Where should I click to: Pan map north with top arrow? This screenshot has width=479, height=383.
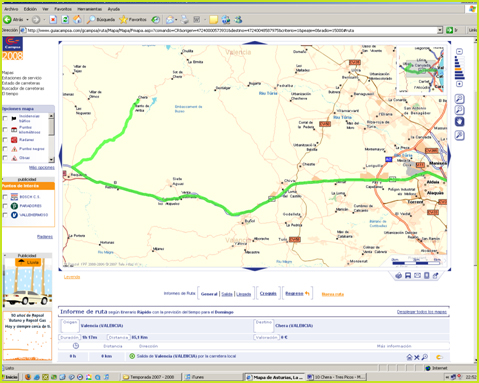pos(255,43)
